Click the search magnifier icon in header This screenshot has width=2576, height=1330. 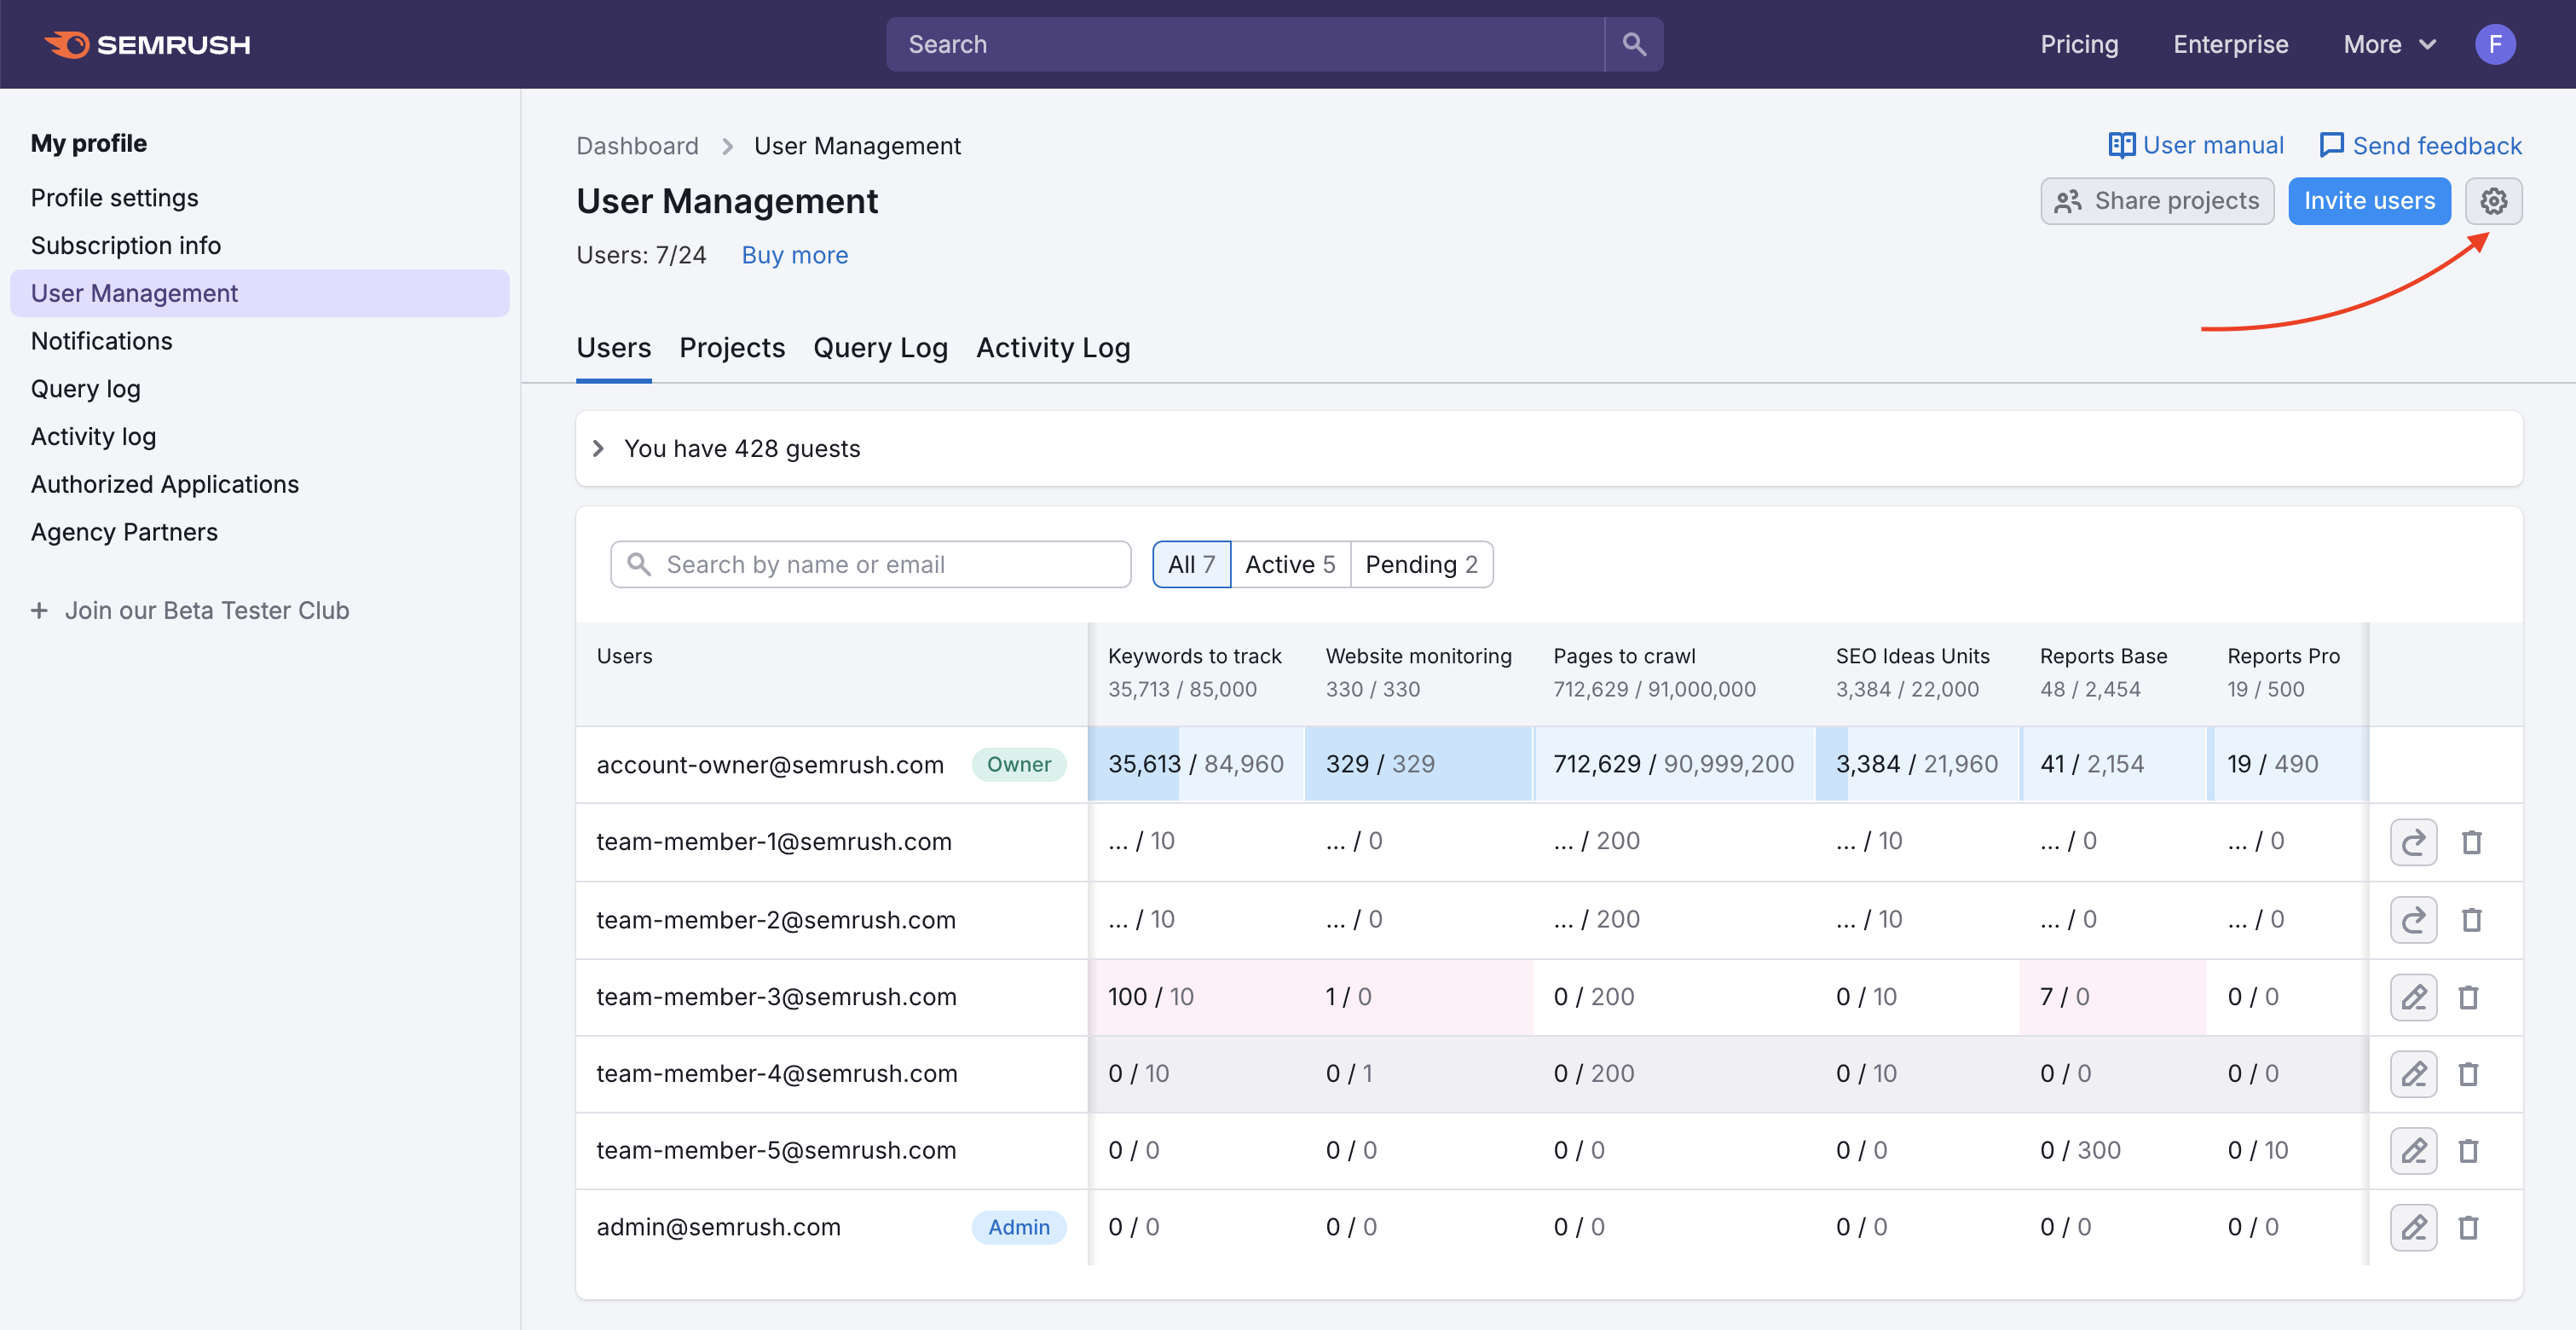point(1634,44)
